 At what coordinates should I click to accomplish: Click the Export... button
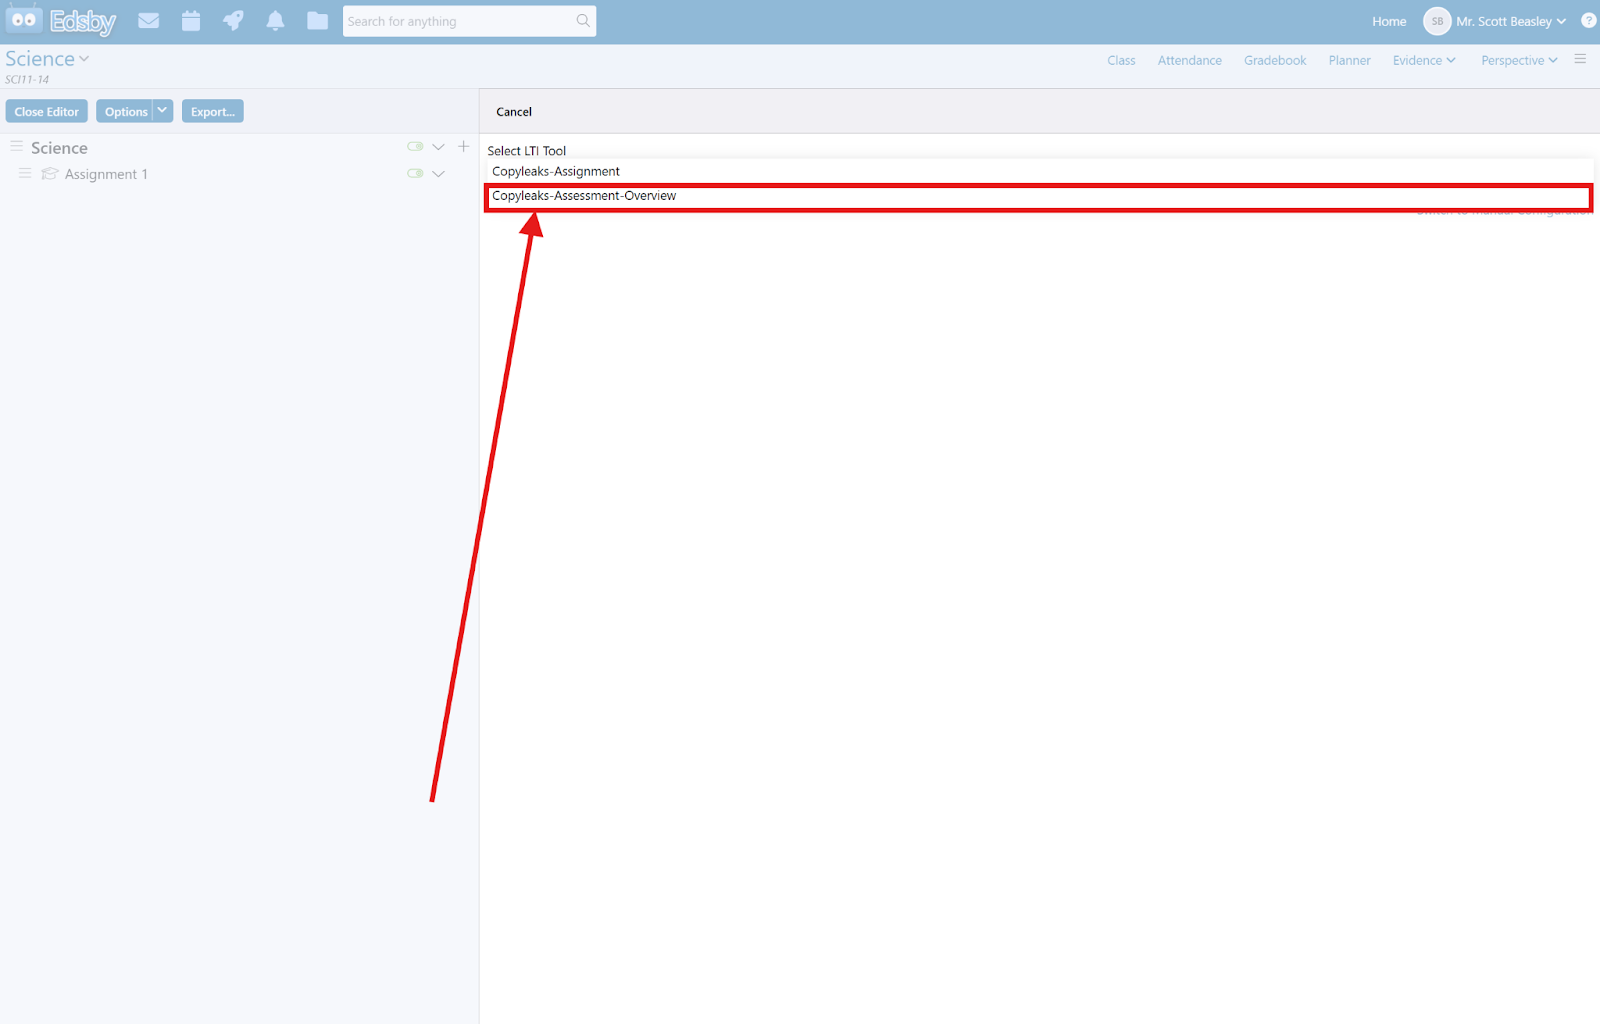pos(213,111)
